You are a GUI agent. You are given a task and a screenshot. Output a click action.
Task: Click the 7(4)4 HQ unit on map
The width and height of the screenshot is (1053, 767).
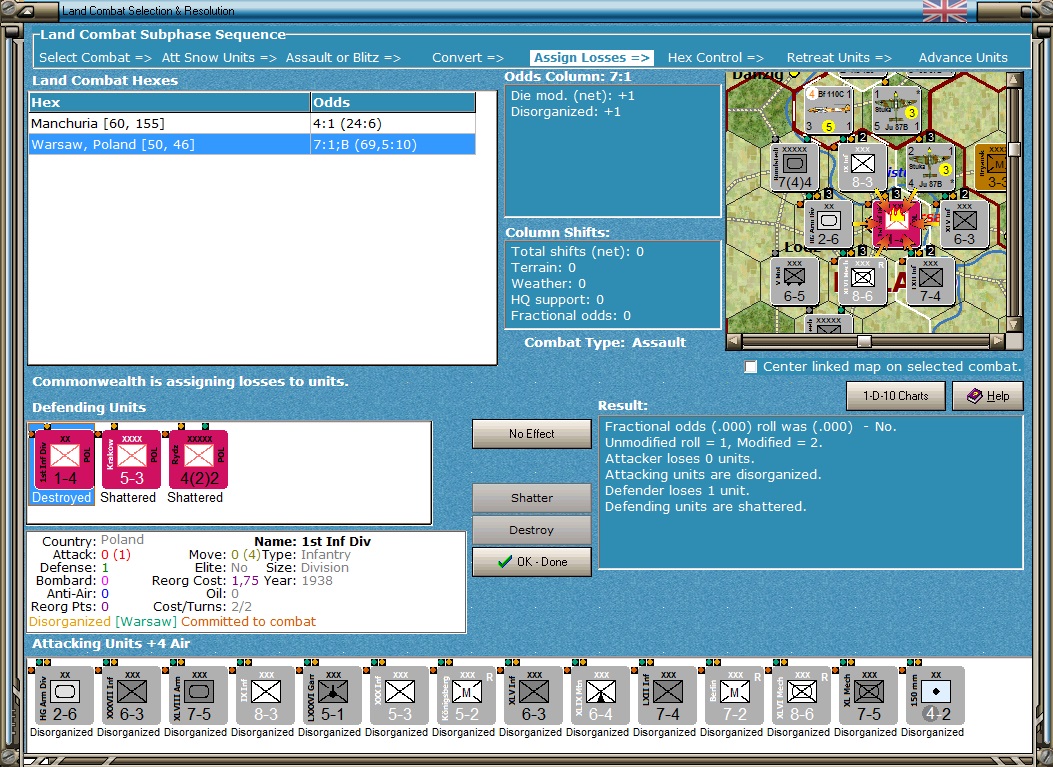pyautogui.click(x=794, y=167)
